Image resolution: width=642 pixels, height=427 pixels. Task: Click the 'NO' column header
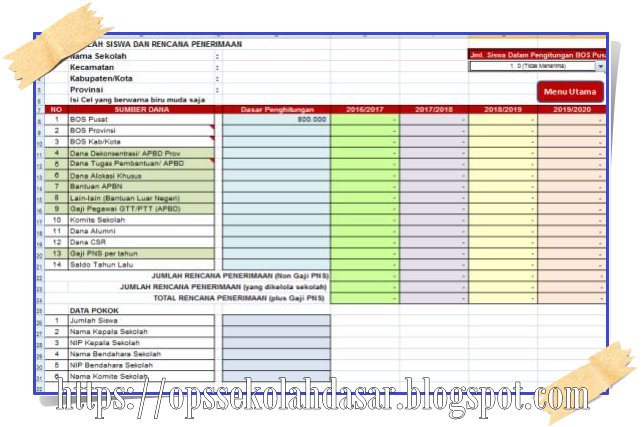click(x=56, y=109)
